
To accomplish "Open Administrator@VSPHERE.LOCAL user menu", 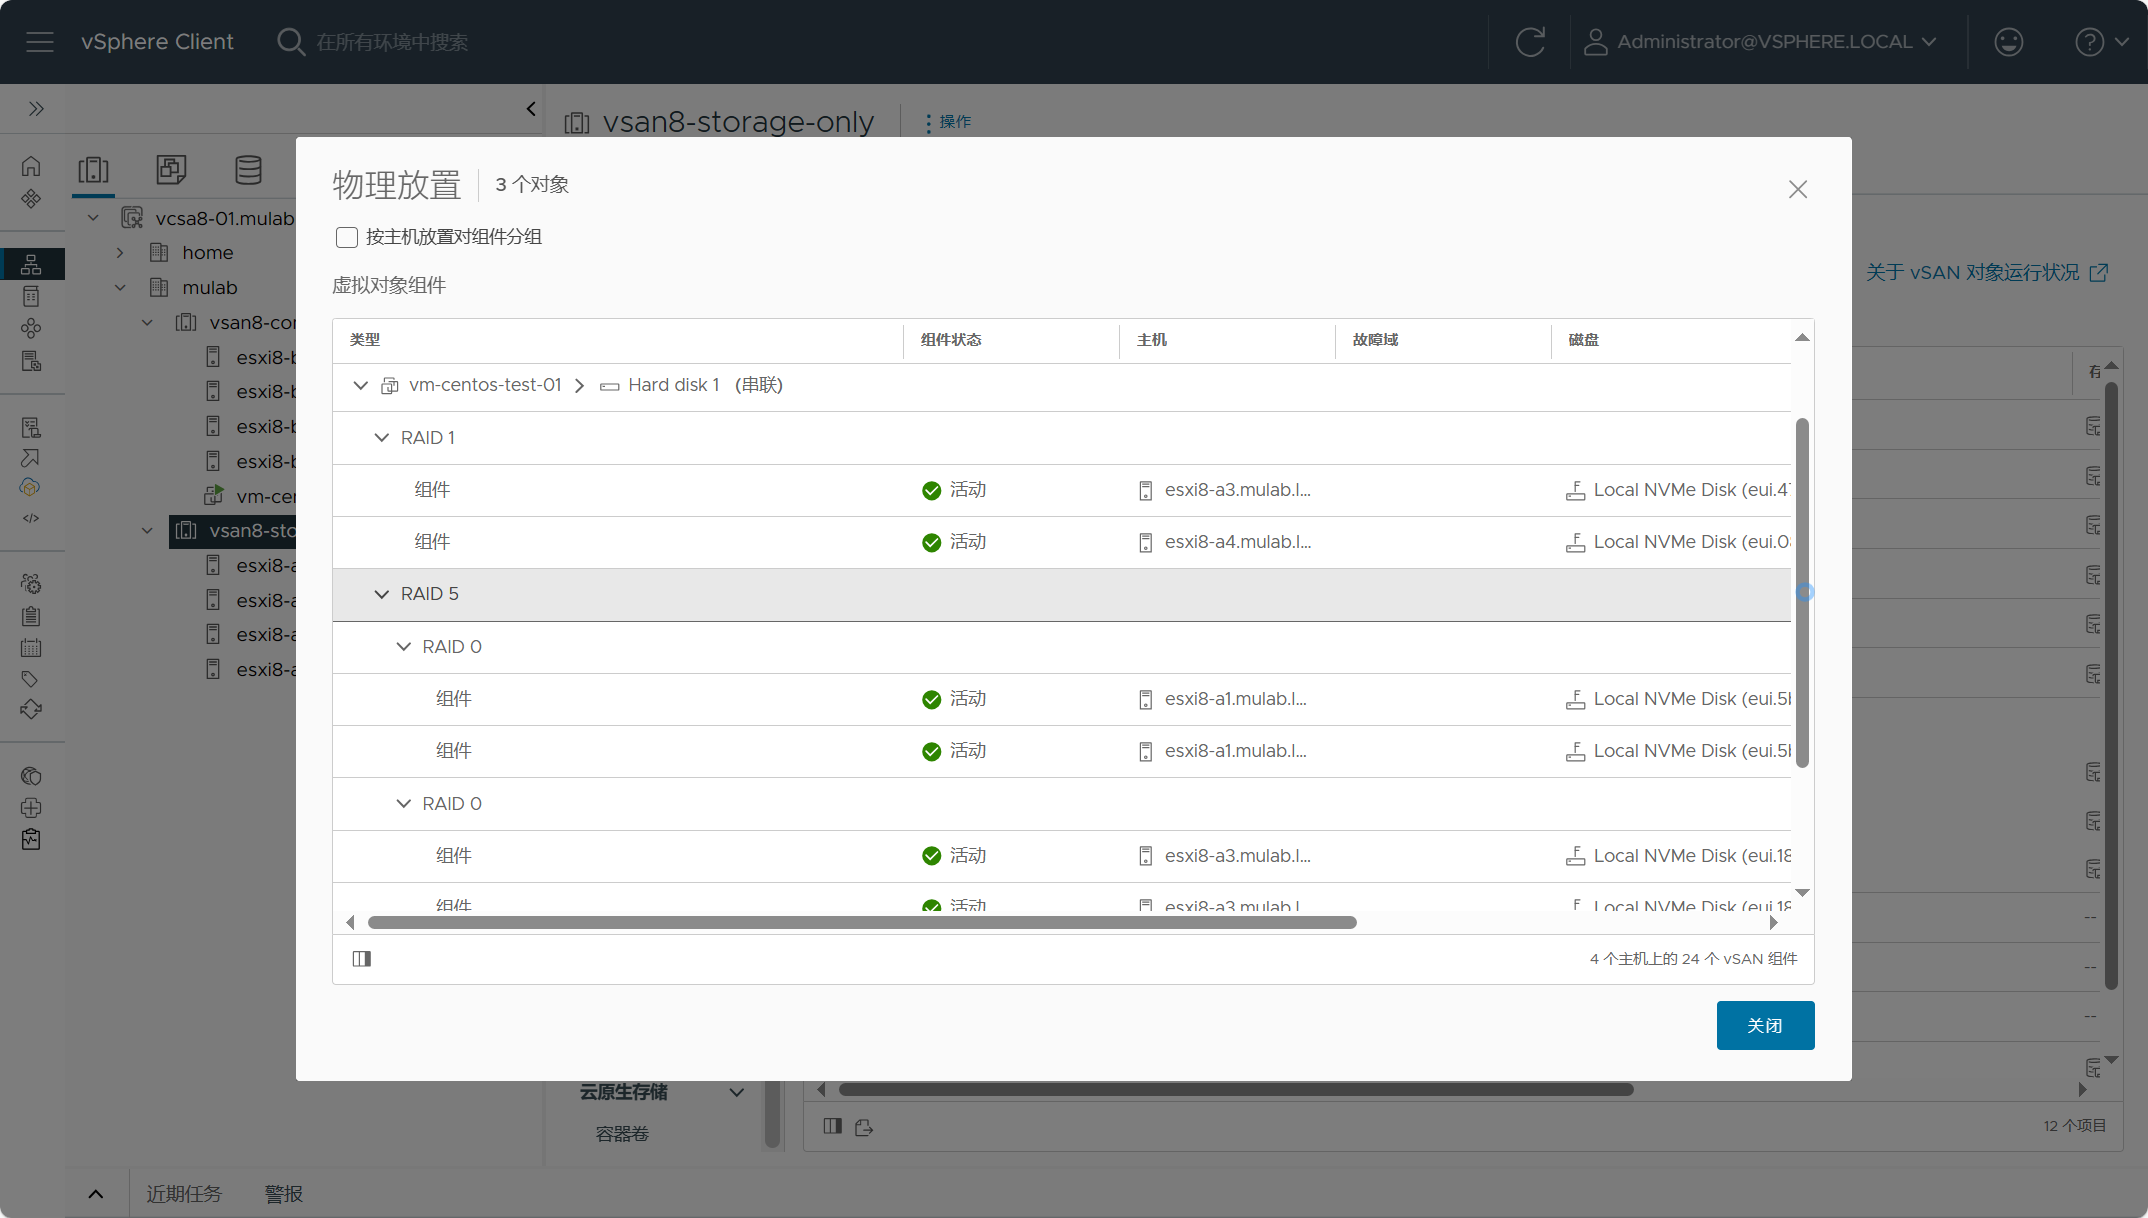I will [x=1760, y=42].
